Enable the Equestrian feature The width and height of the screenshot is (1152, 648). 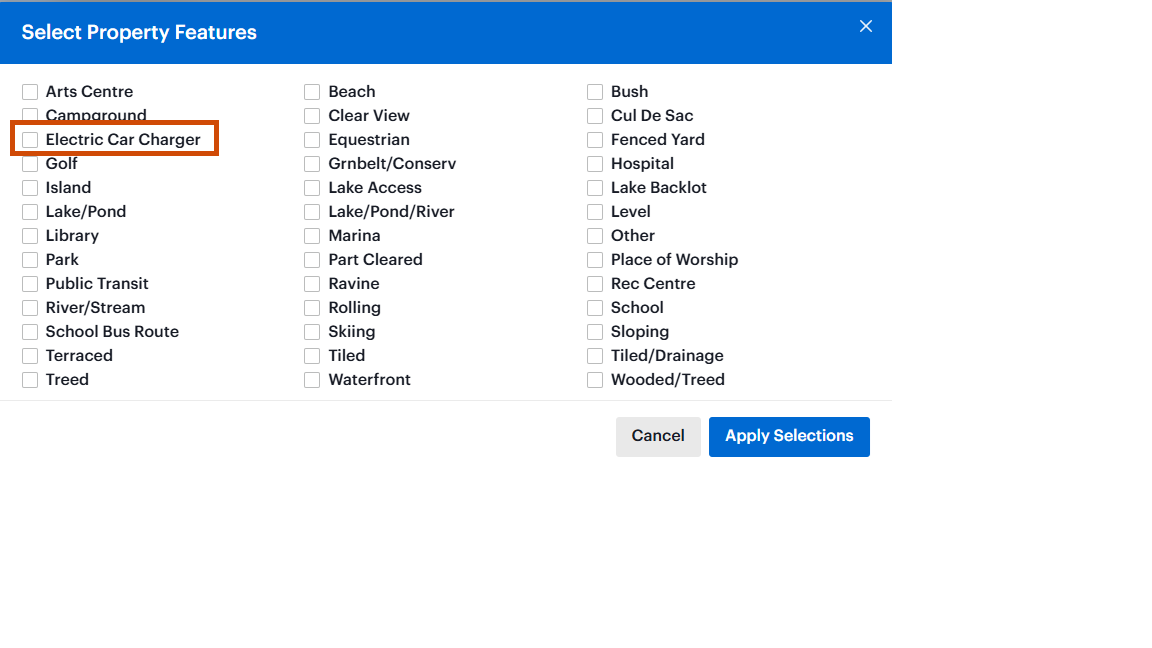313,140
